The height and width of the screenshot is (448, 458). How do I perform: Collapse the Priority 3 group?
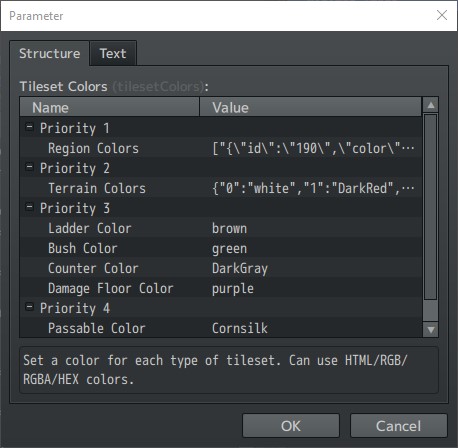(x=29, y=207)
